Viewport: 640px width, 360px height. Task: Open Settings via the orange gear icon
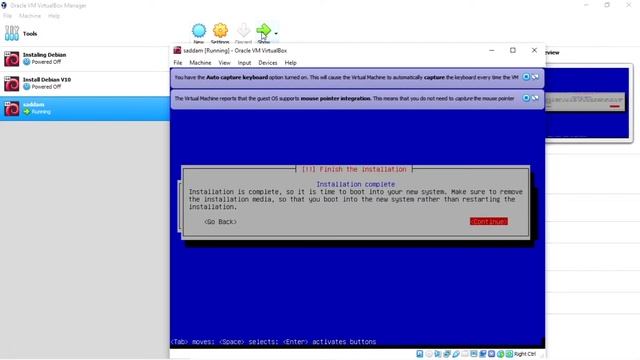(220, 31)
